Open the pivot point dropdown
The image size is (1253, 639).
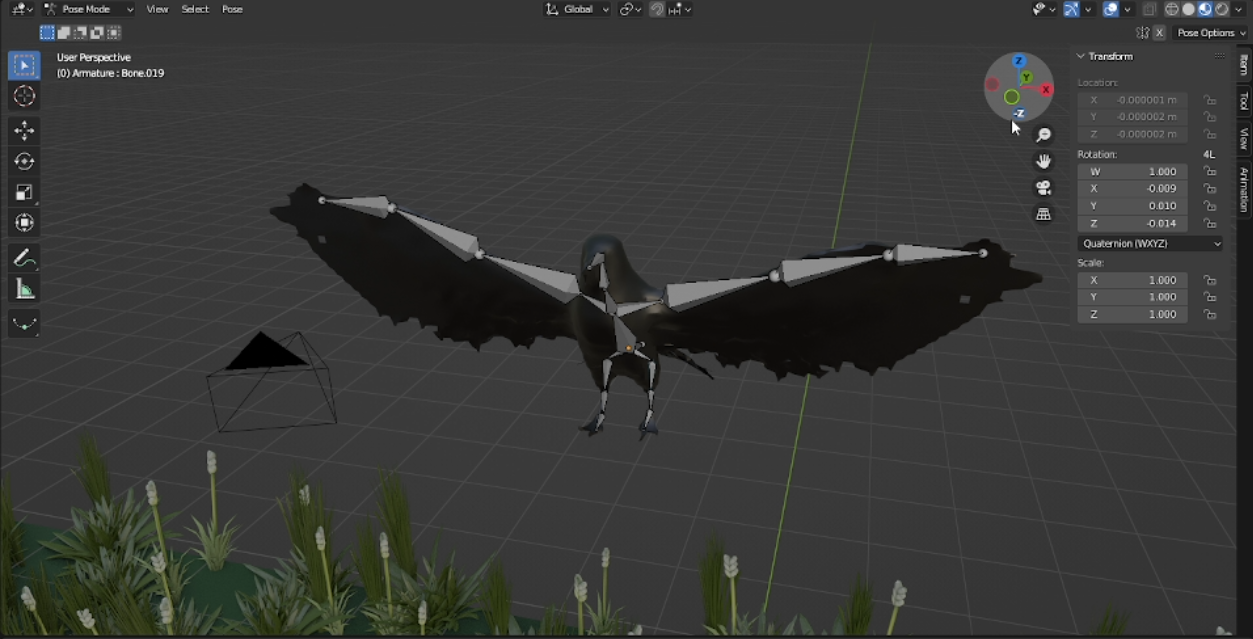(630, 9)
